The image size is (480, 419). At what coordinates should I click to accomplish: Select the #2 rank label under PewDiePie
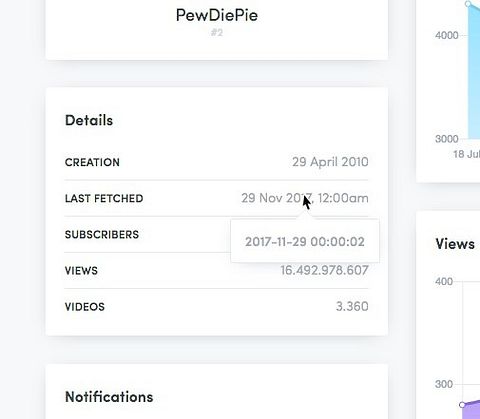tap(217, 33)
